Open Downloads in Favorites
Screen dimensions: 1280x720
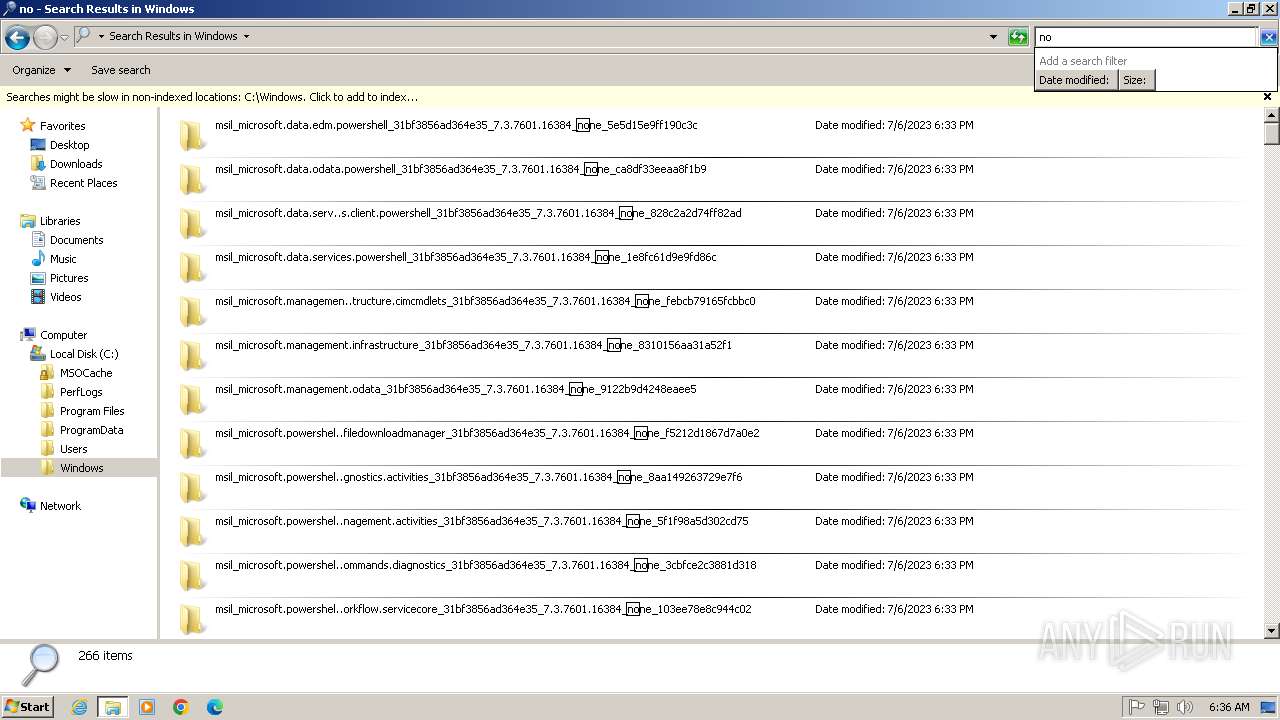pos(76,164)
